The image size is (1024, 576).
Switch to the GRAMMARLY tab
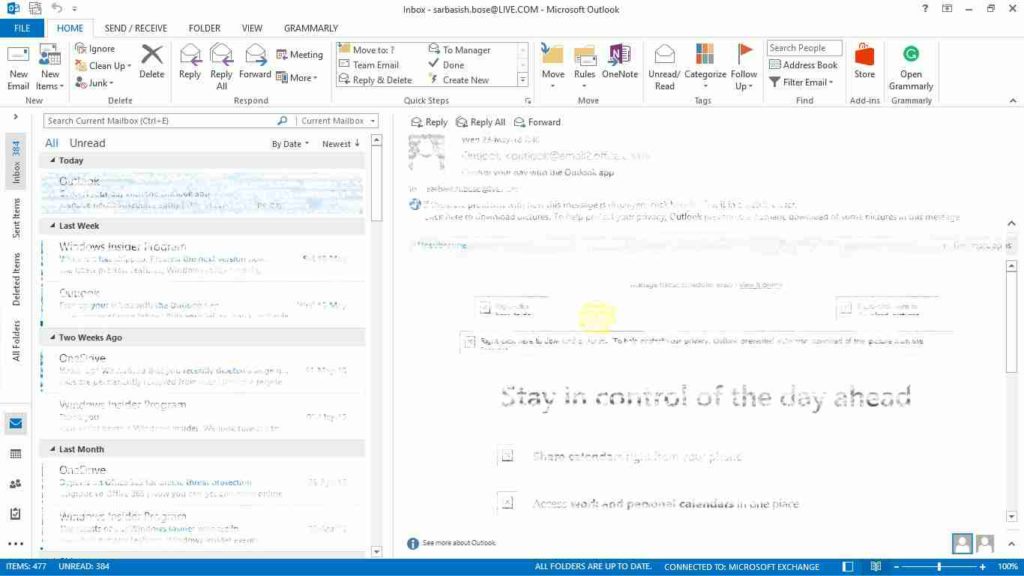[x=311, y=28]
